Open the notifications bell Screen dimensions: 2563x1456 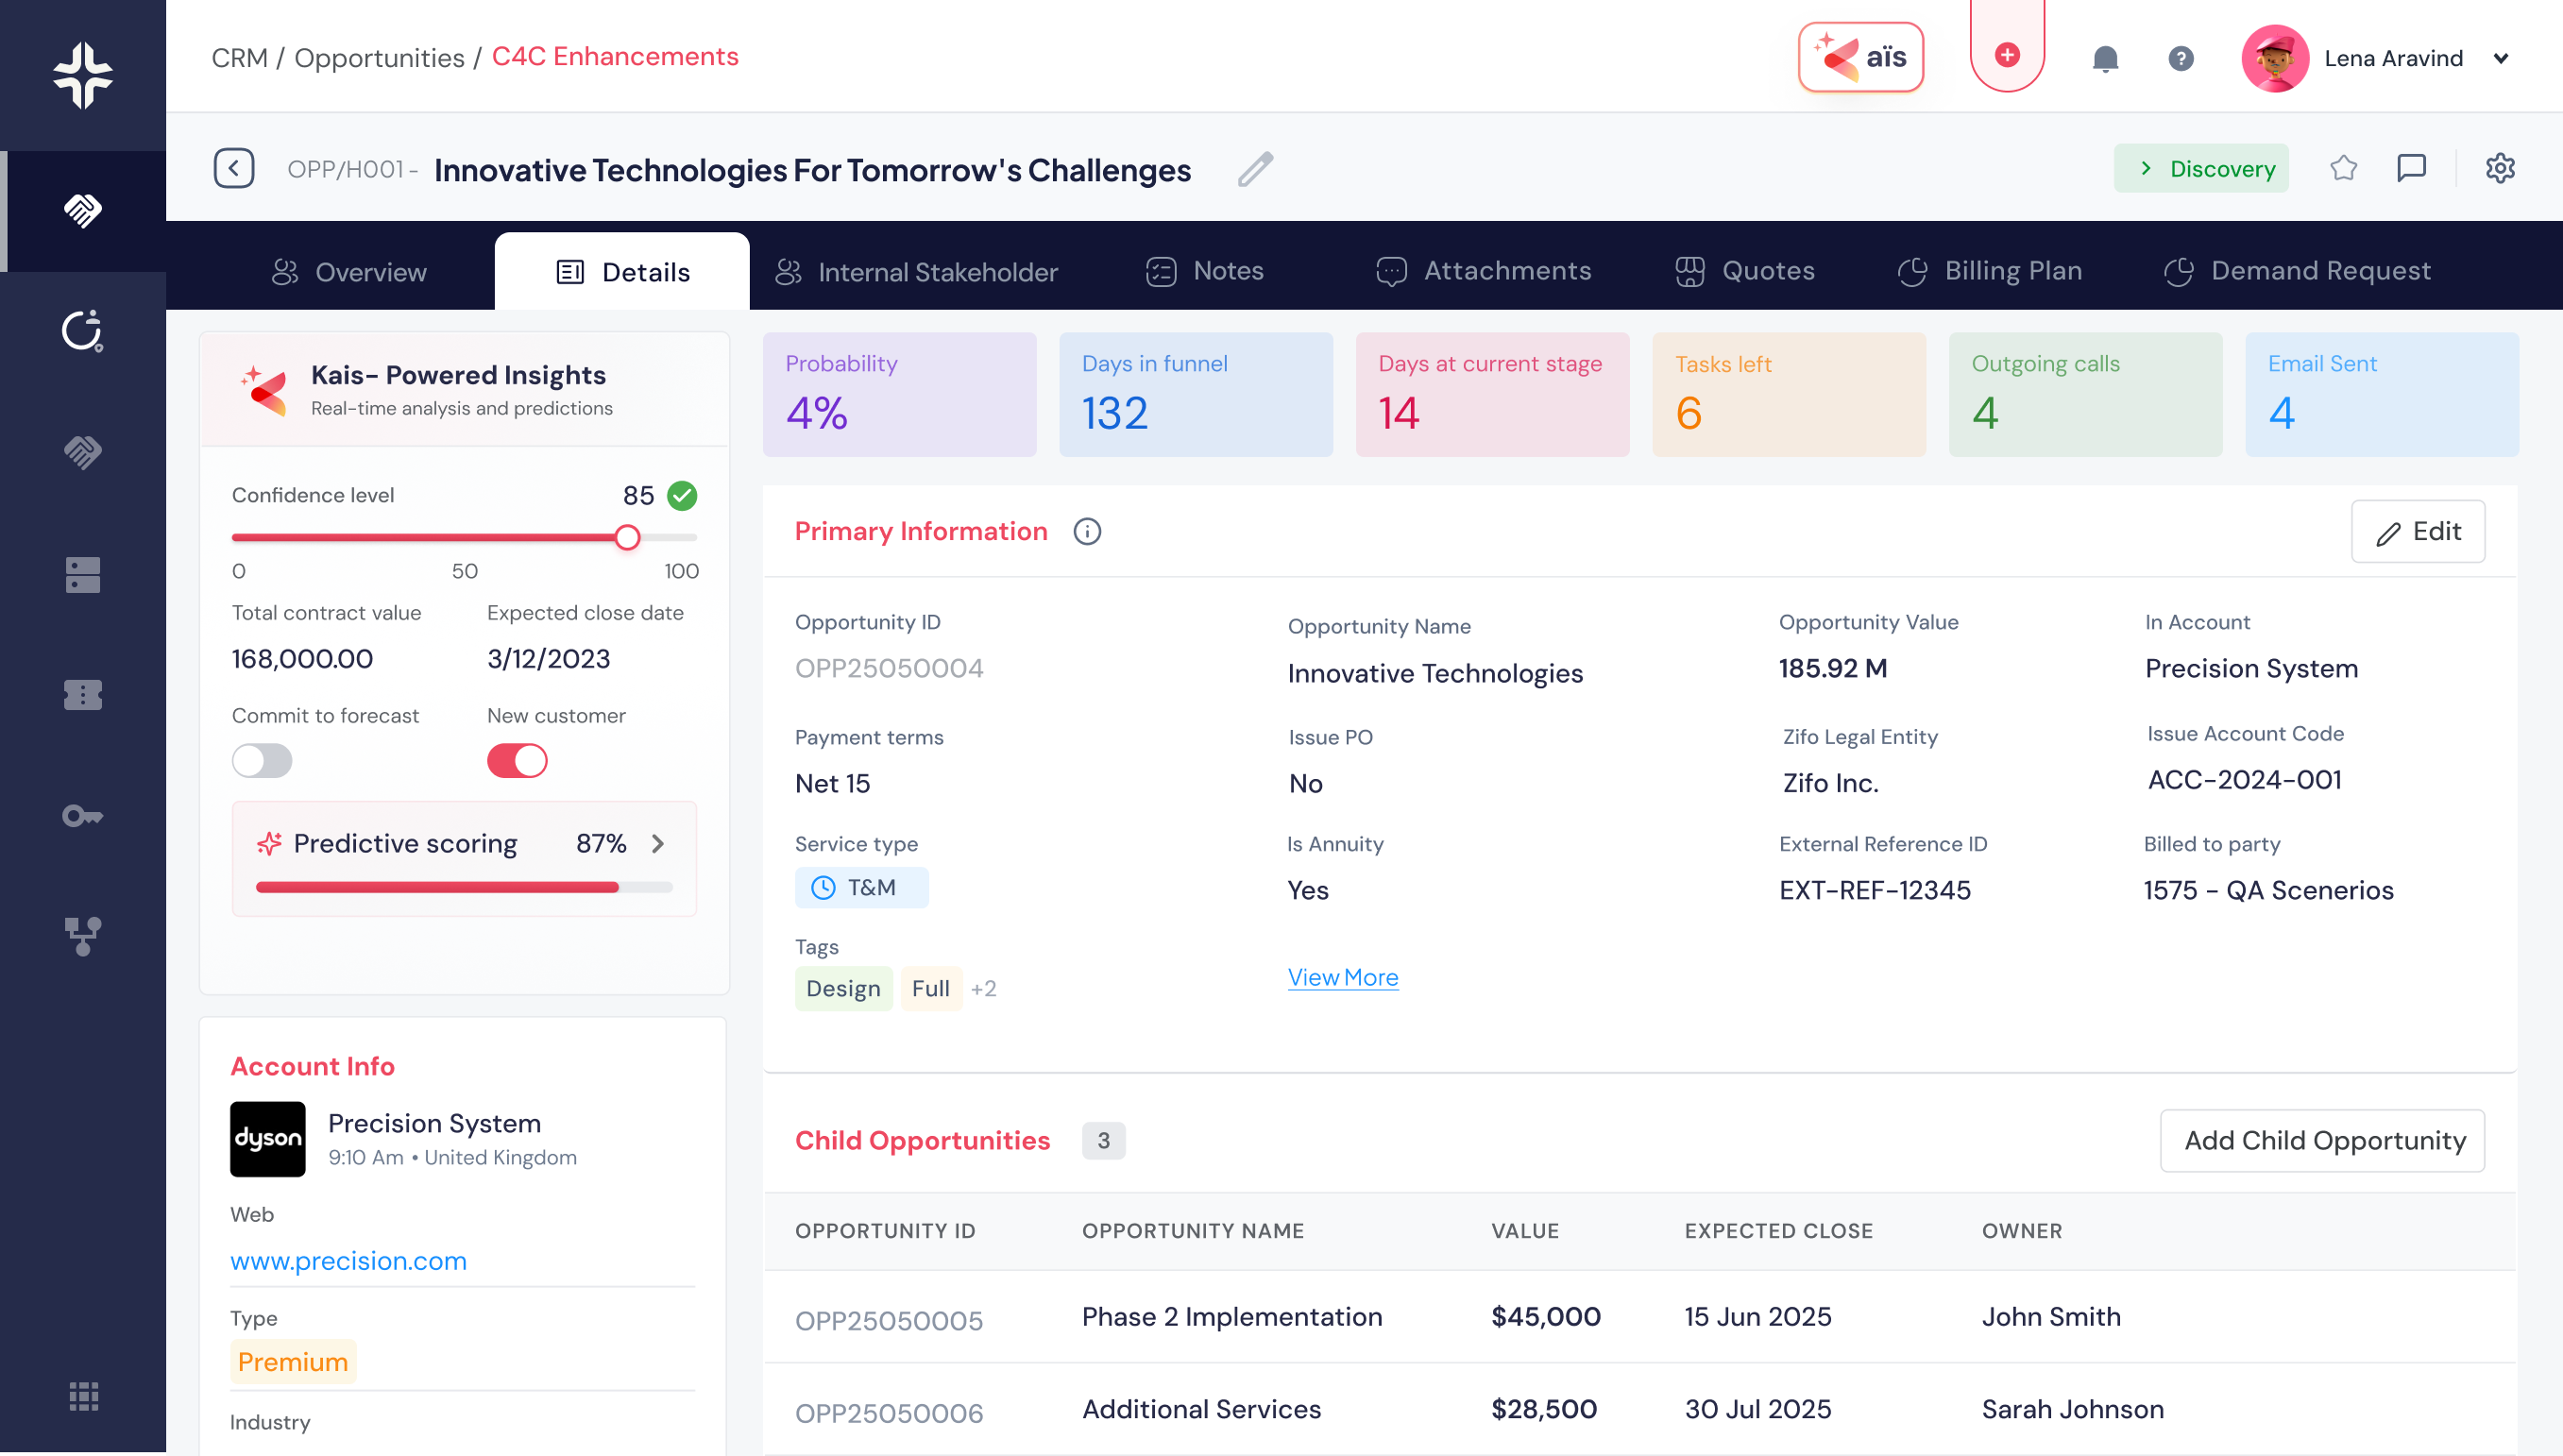[2105, 59]
